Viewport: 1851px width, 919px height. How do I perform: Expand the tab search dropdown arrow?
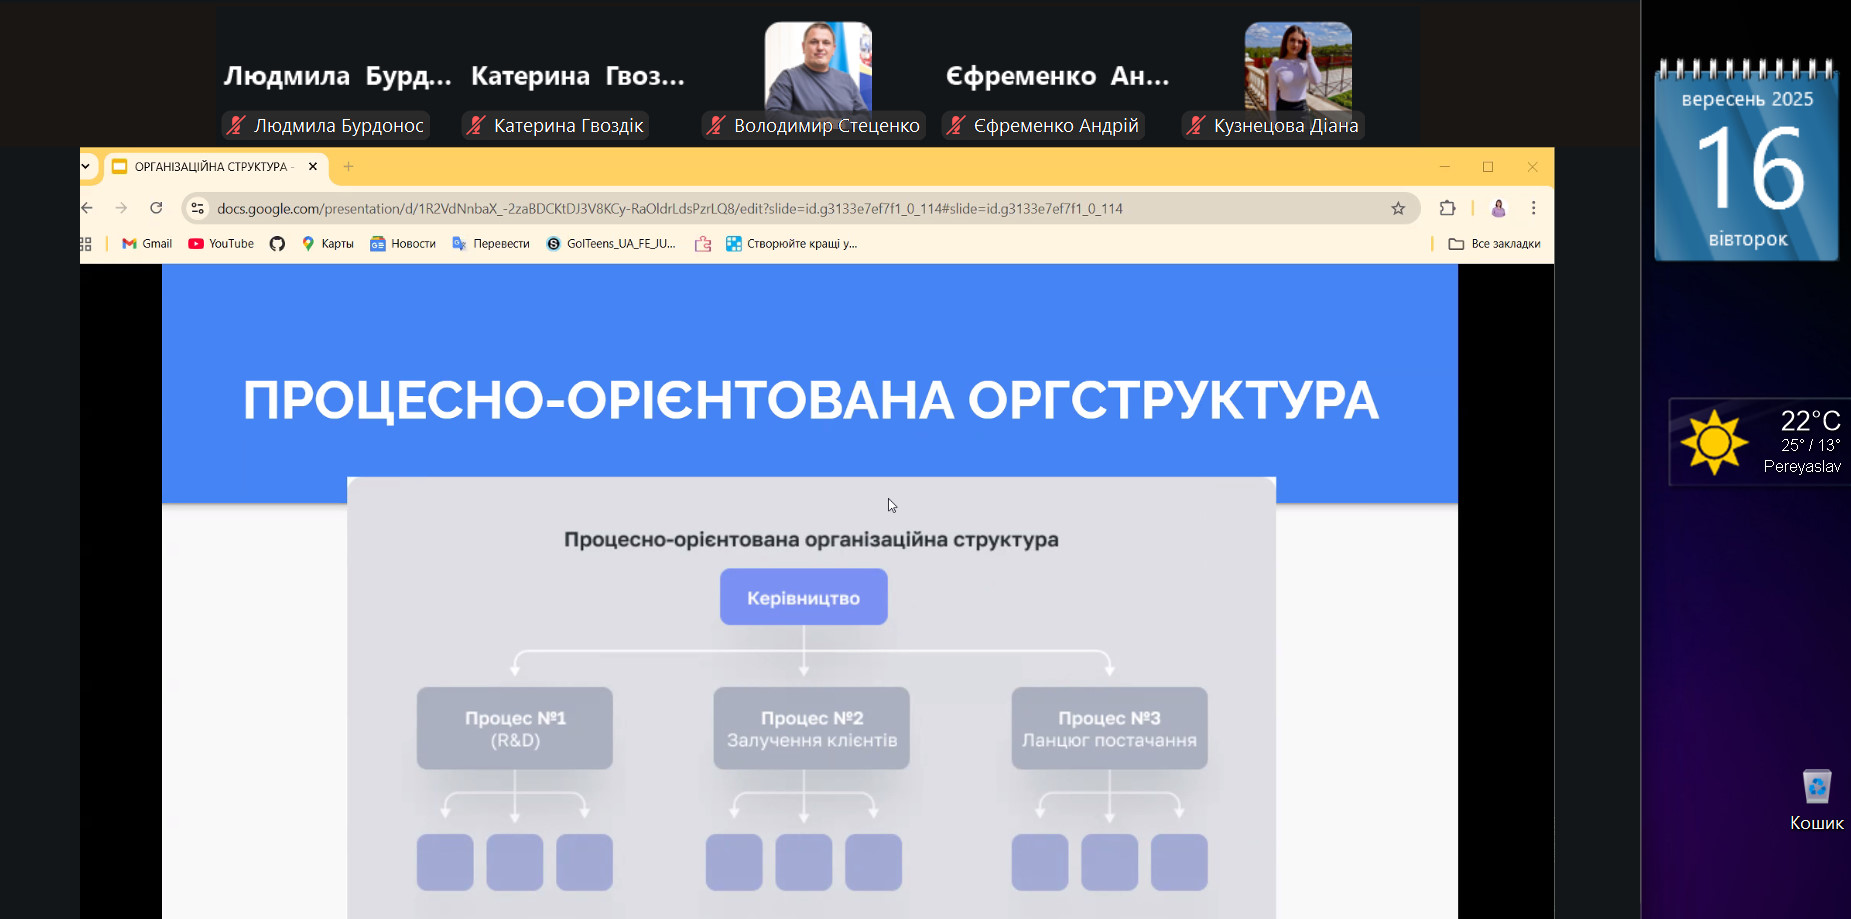[x=86, y=167]
